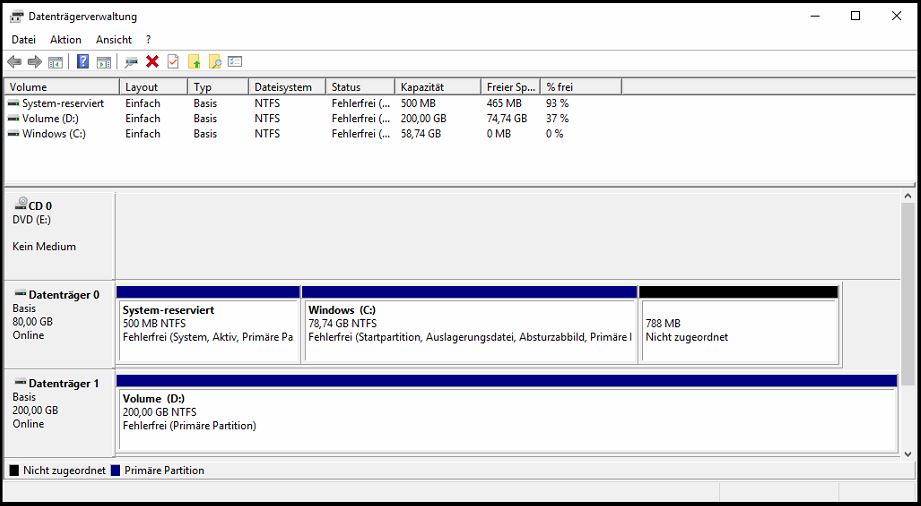Click the folder with magnifier search icon
Viewport: 921px width, 506px height.
point(215,62)
